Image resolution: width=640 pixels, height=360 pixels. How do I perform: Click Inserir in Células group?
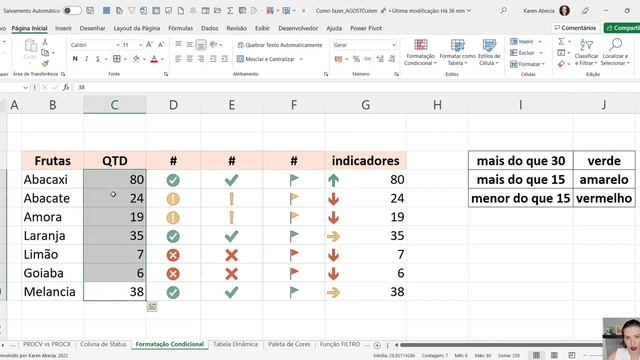coord(526,42)
